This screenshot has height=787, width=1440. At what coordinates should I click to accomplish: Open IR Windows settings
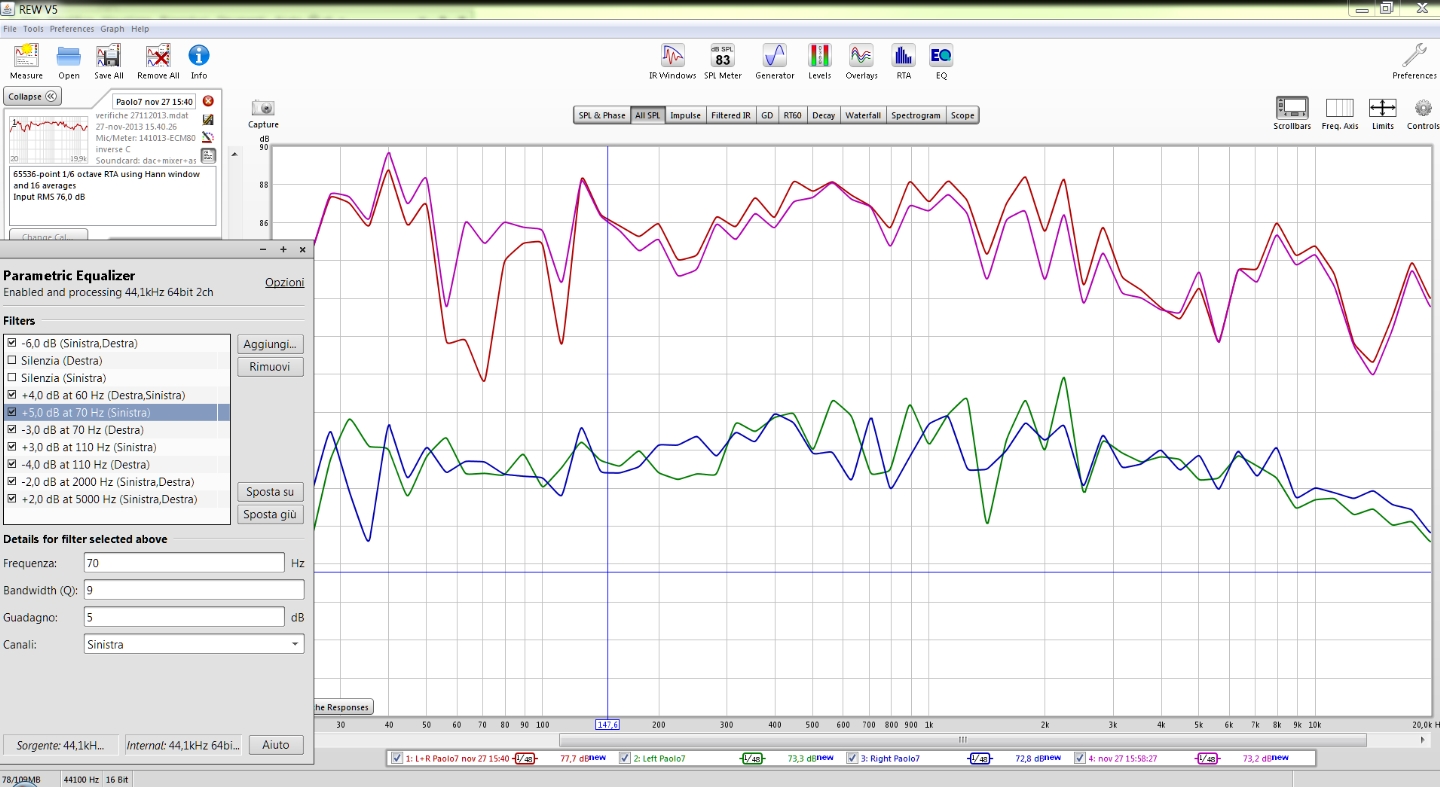click(x=673, y=55)
